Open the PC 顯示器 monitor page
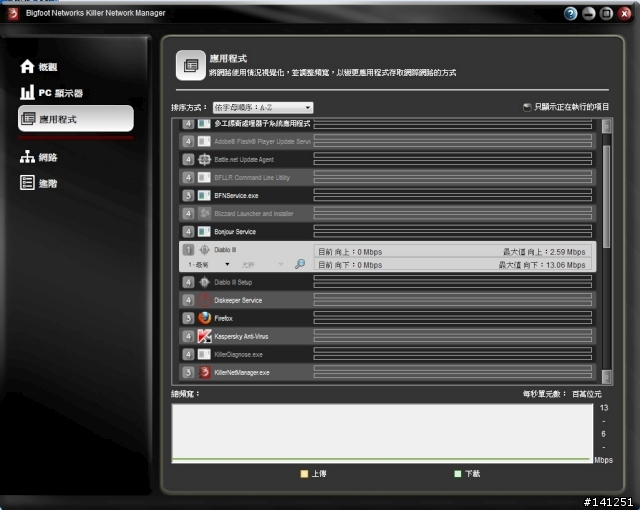The height and width of the screenshot is (510, 640). pos(60,93)
